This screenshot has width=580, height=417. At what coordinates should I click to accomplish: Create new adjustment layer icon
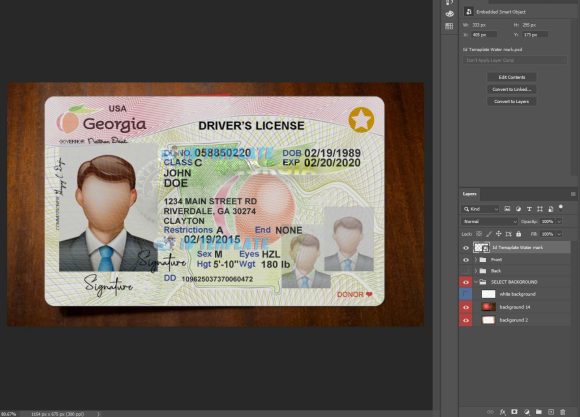click(526, 411)
